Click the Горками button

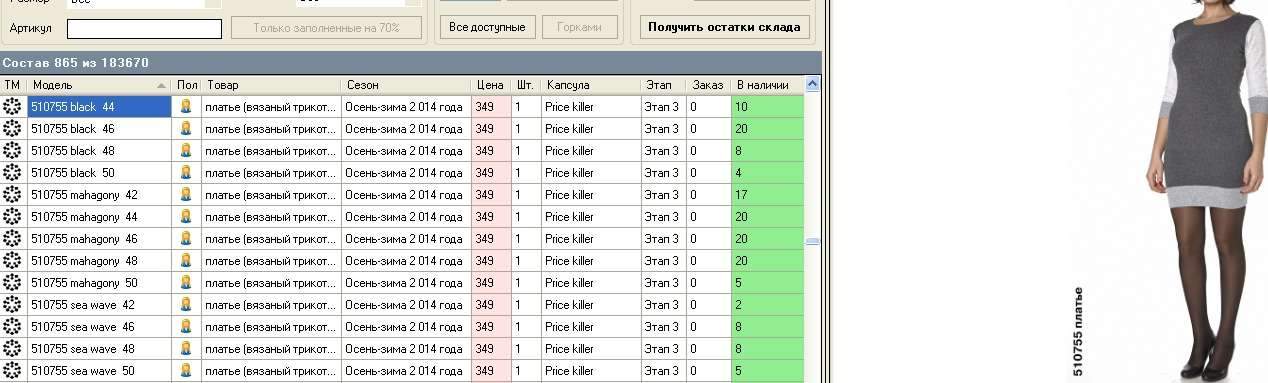coord(579,27)
